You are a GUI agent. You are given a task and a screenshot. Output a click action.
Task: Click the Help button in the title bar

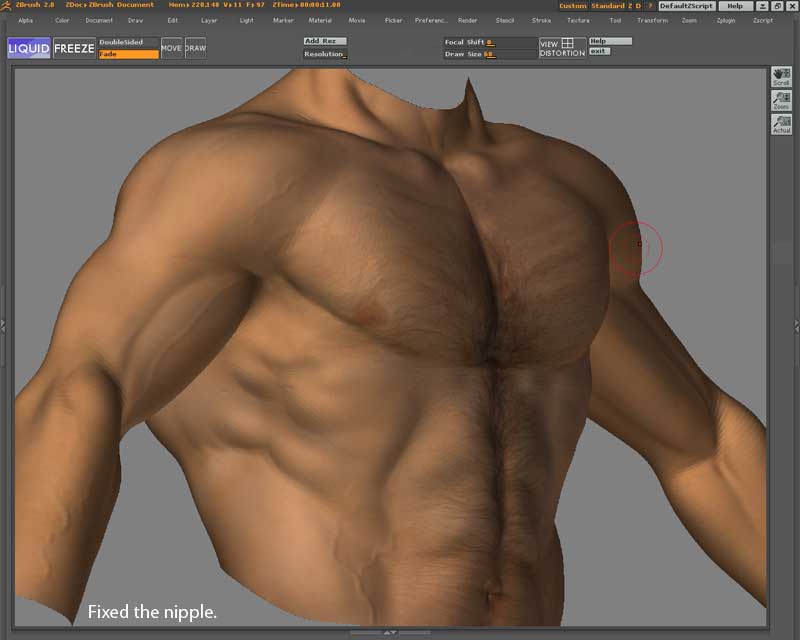[x=735, y=6]
